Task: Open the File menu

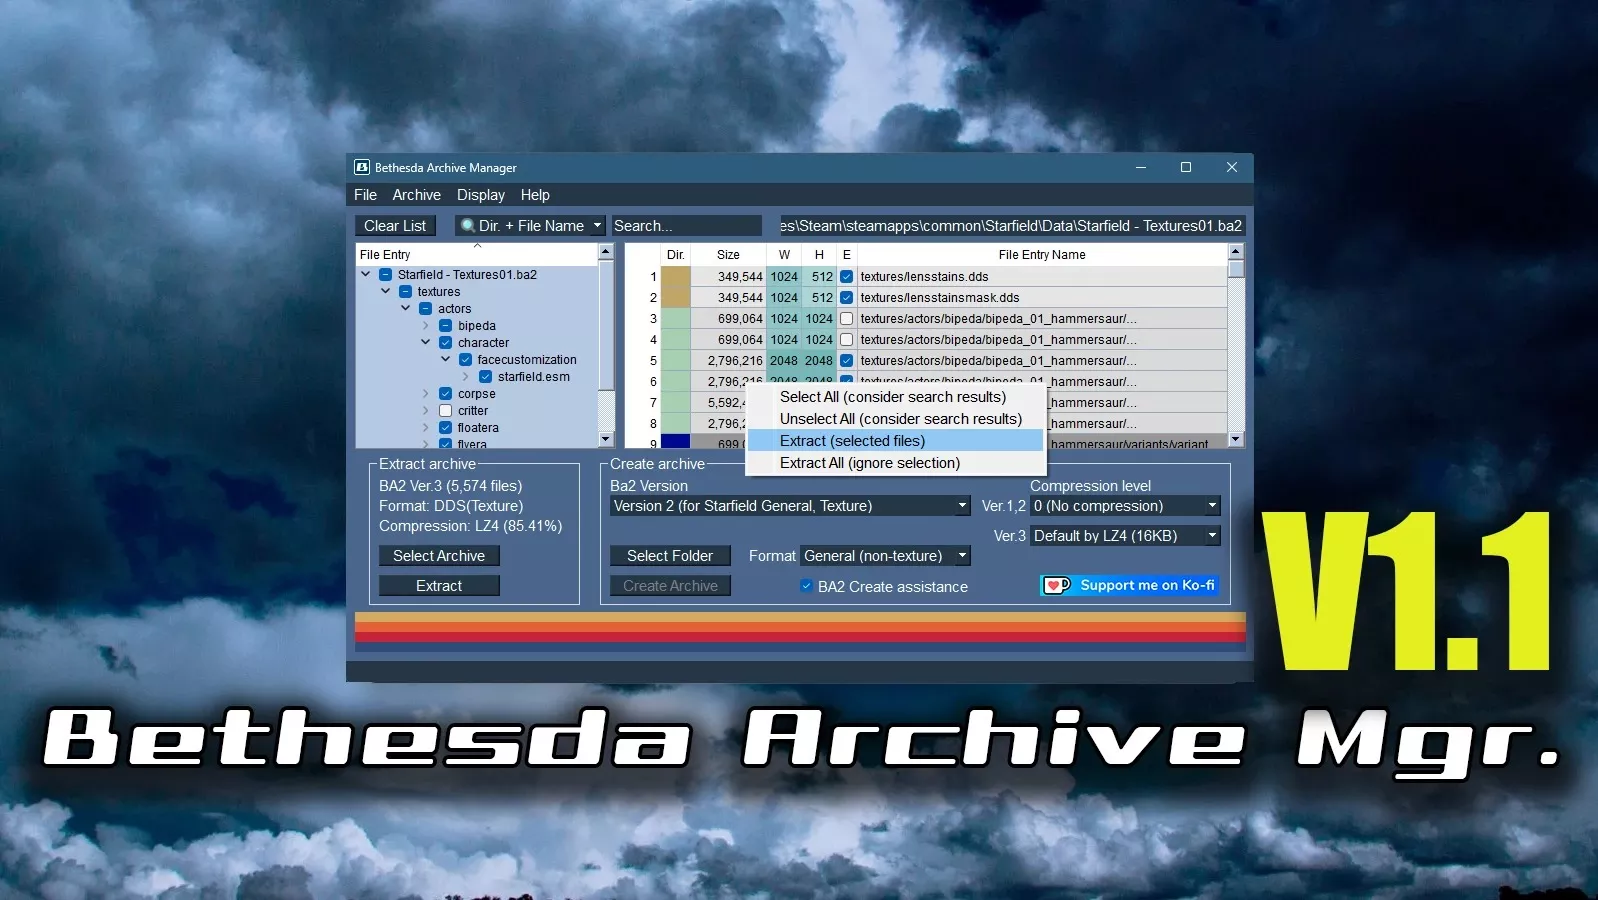Action: pyautogui.click(x=365, y=195)
